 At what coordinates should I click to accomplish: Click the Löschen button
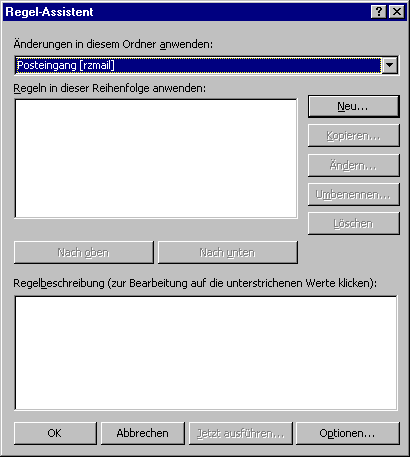click(354, 223)
